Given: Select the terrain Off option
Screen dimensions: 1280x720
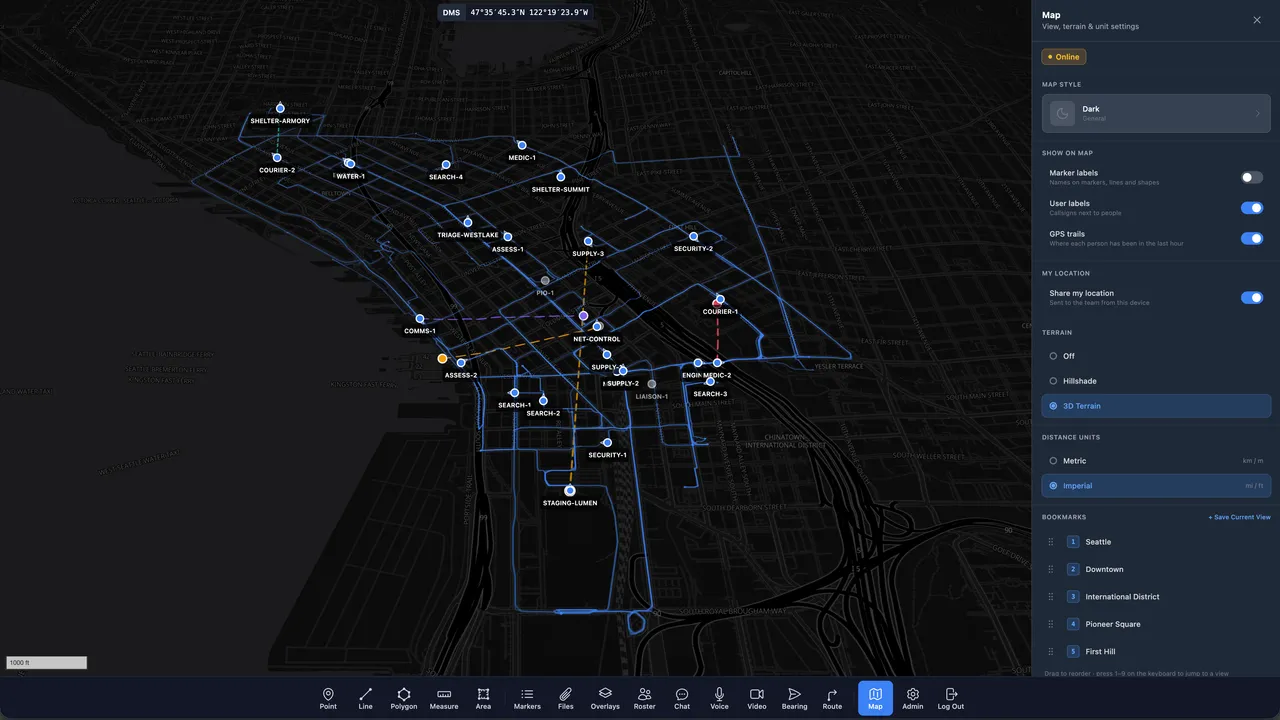Looking at the screenshot, I should pos(1157,356).
